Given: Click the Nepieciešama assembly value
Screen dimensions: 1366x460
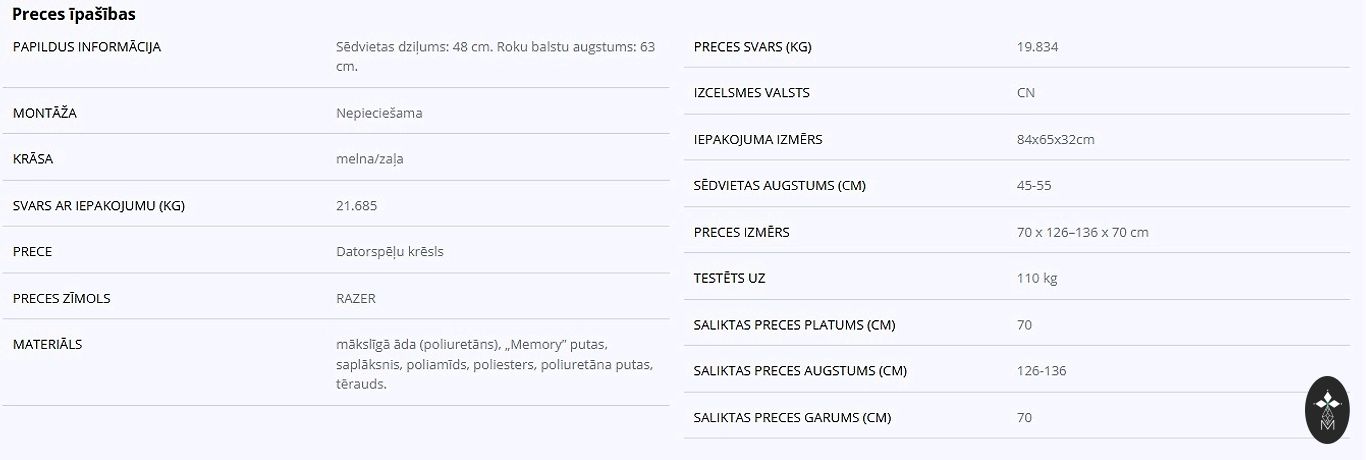Looking at the screenshot, I should point(379,113).
